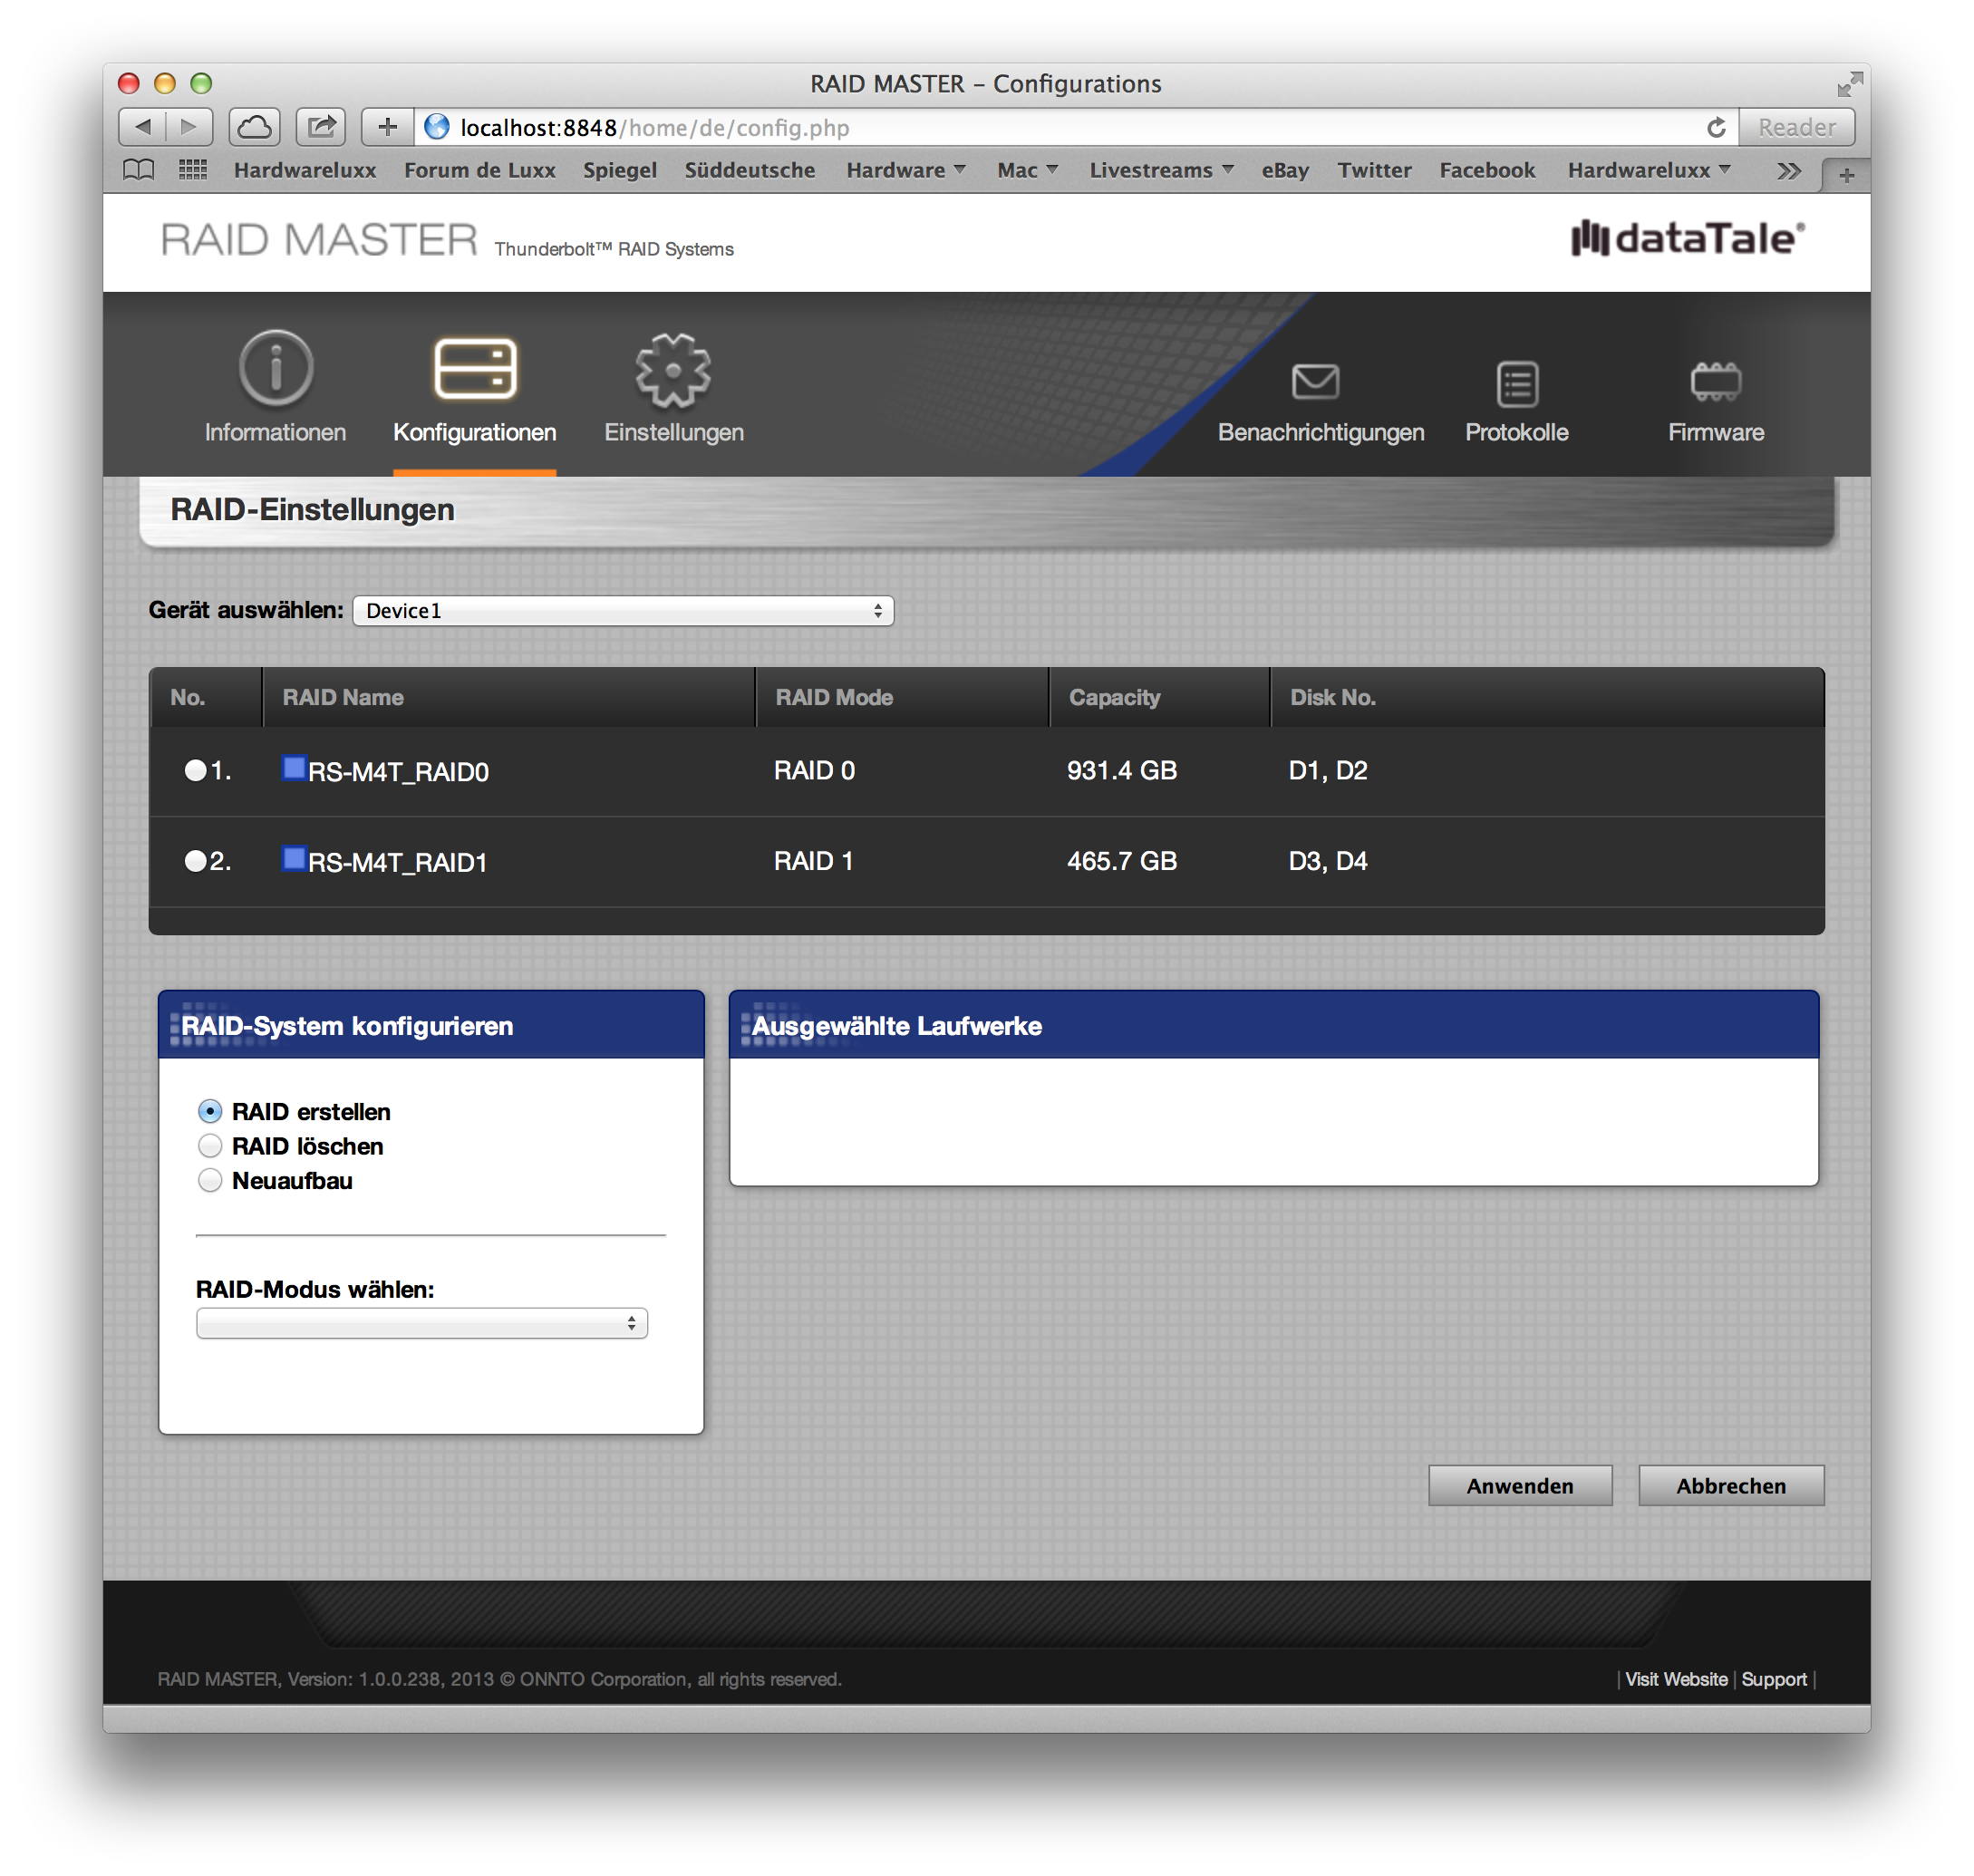Click the Abbrechen button

tap(1731, 1485)
